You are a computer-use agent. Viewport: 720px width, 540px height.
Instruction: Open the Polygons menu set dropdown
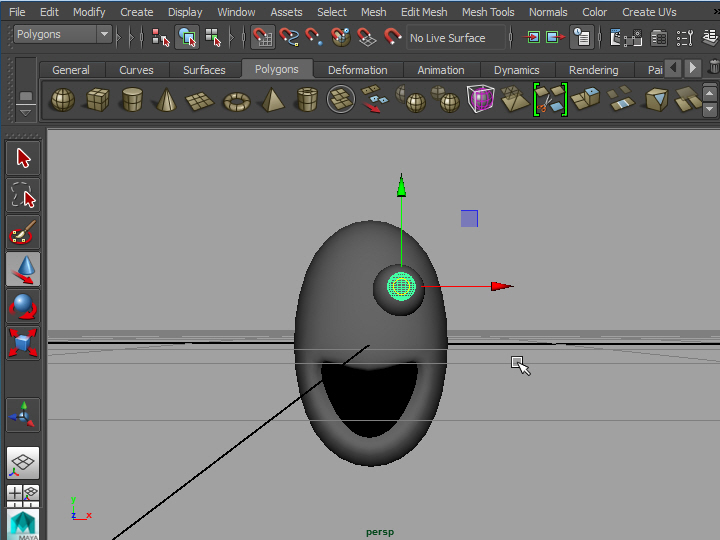(104, 35)
